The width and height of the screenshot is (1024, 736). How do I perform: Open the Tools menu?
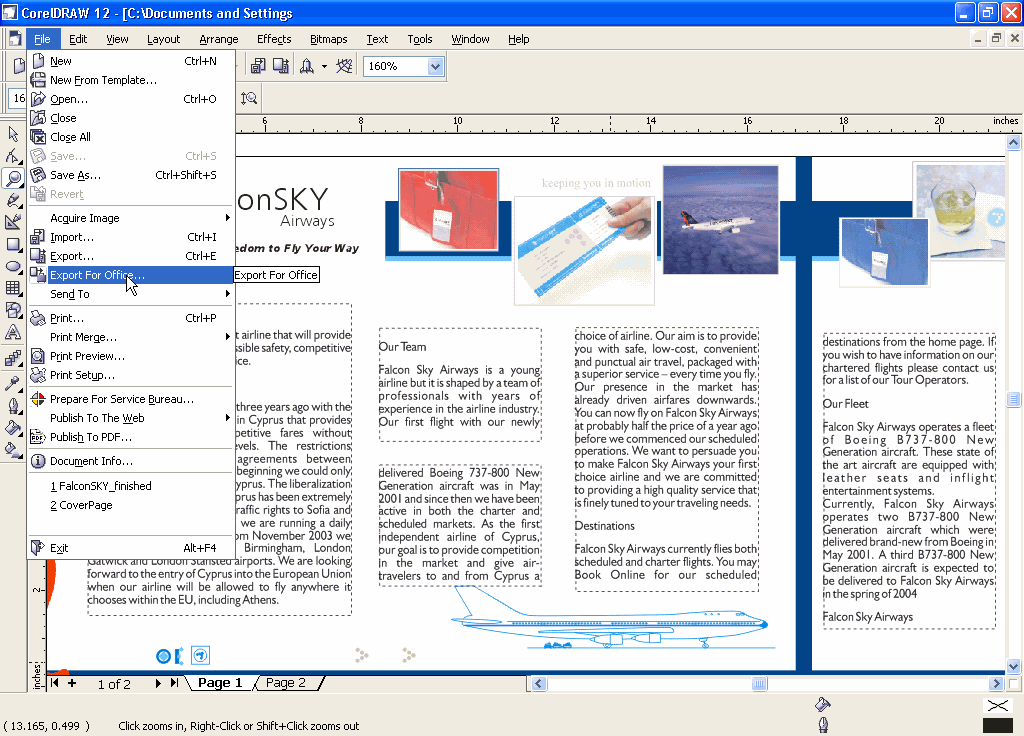[419, 39]
